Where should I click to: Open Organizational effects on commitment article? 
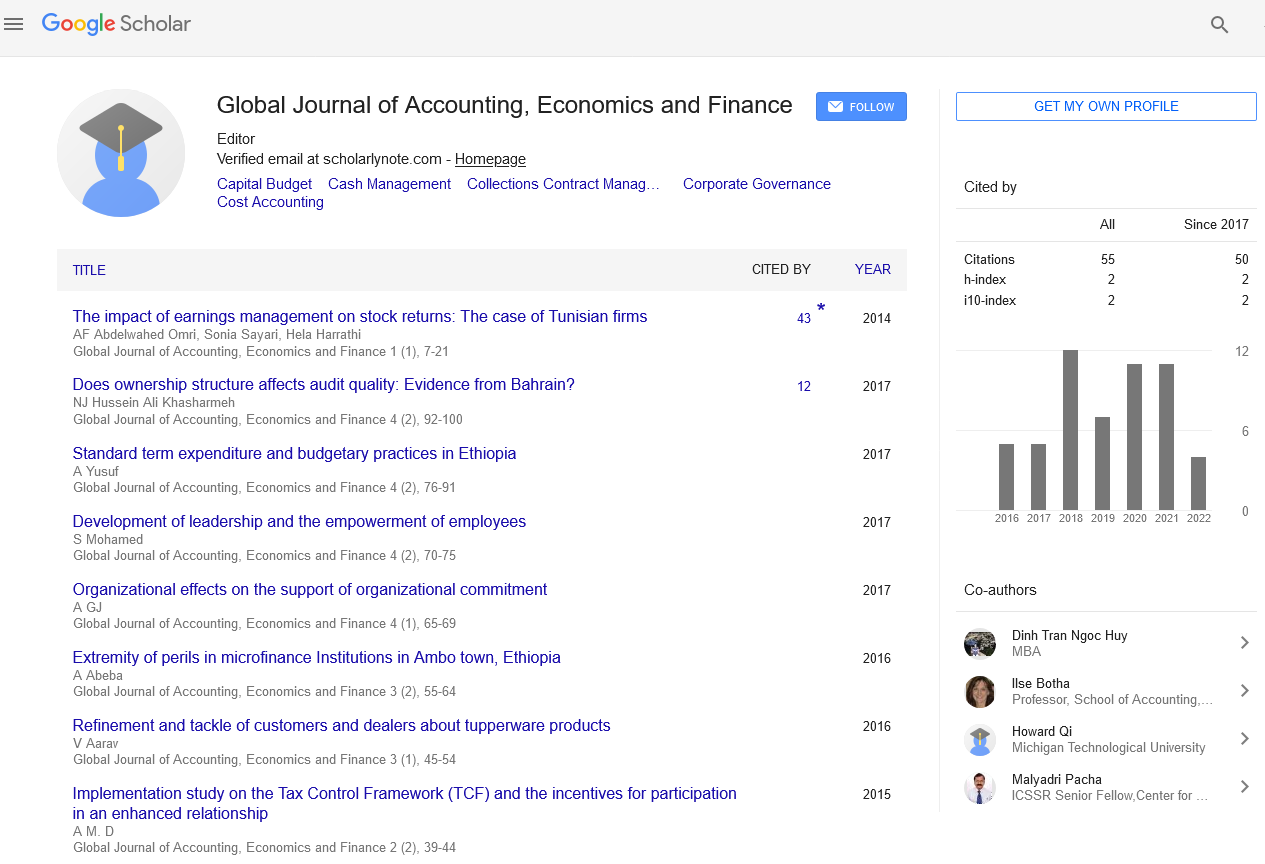310,589
